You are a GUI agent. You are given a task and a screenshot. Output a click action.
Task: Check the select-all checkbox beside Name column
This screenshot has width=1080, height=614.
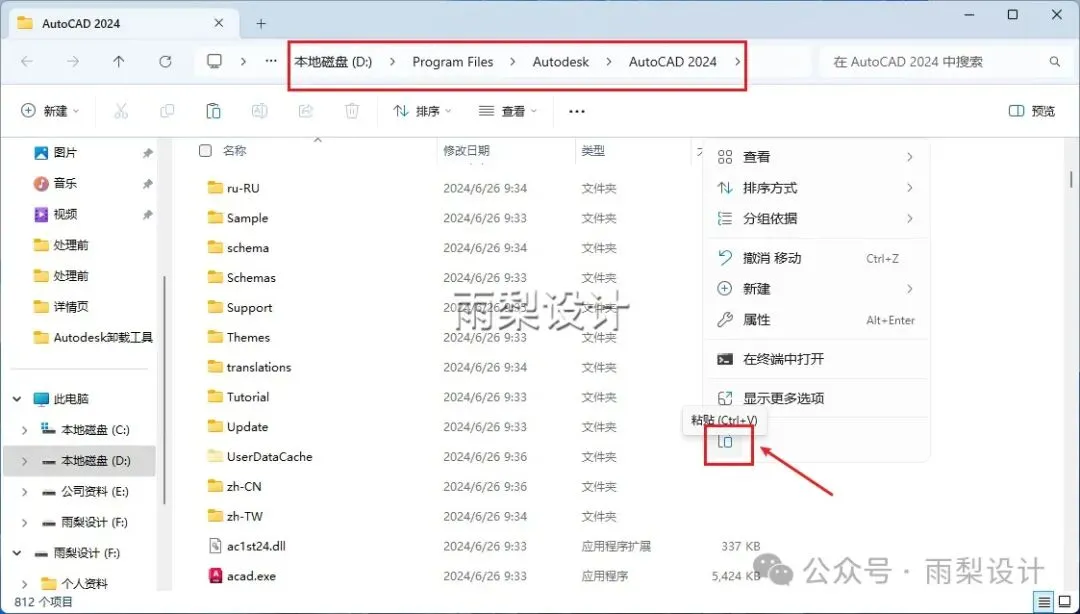pyautogui.click(x=205, y=150)
